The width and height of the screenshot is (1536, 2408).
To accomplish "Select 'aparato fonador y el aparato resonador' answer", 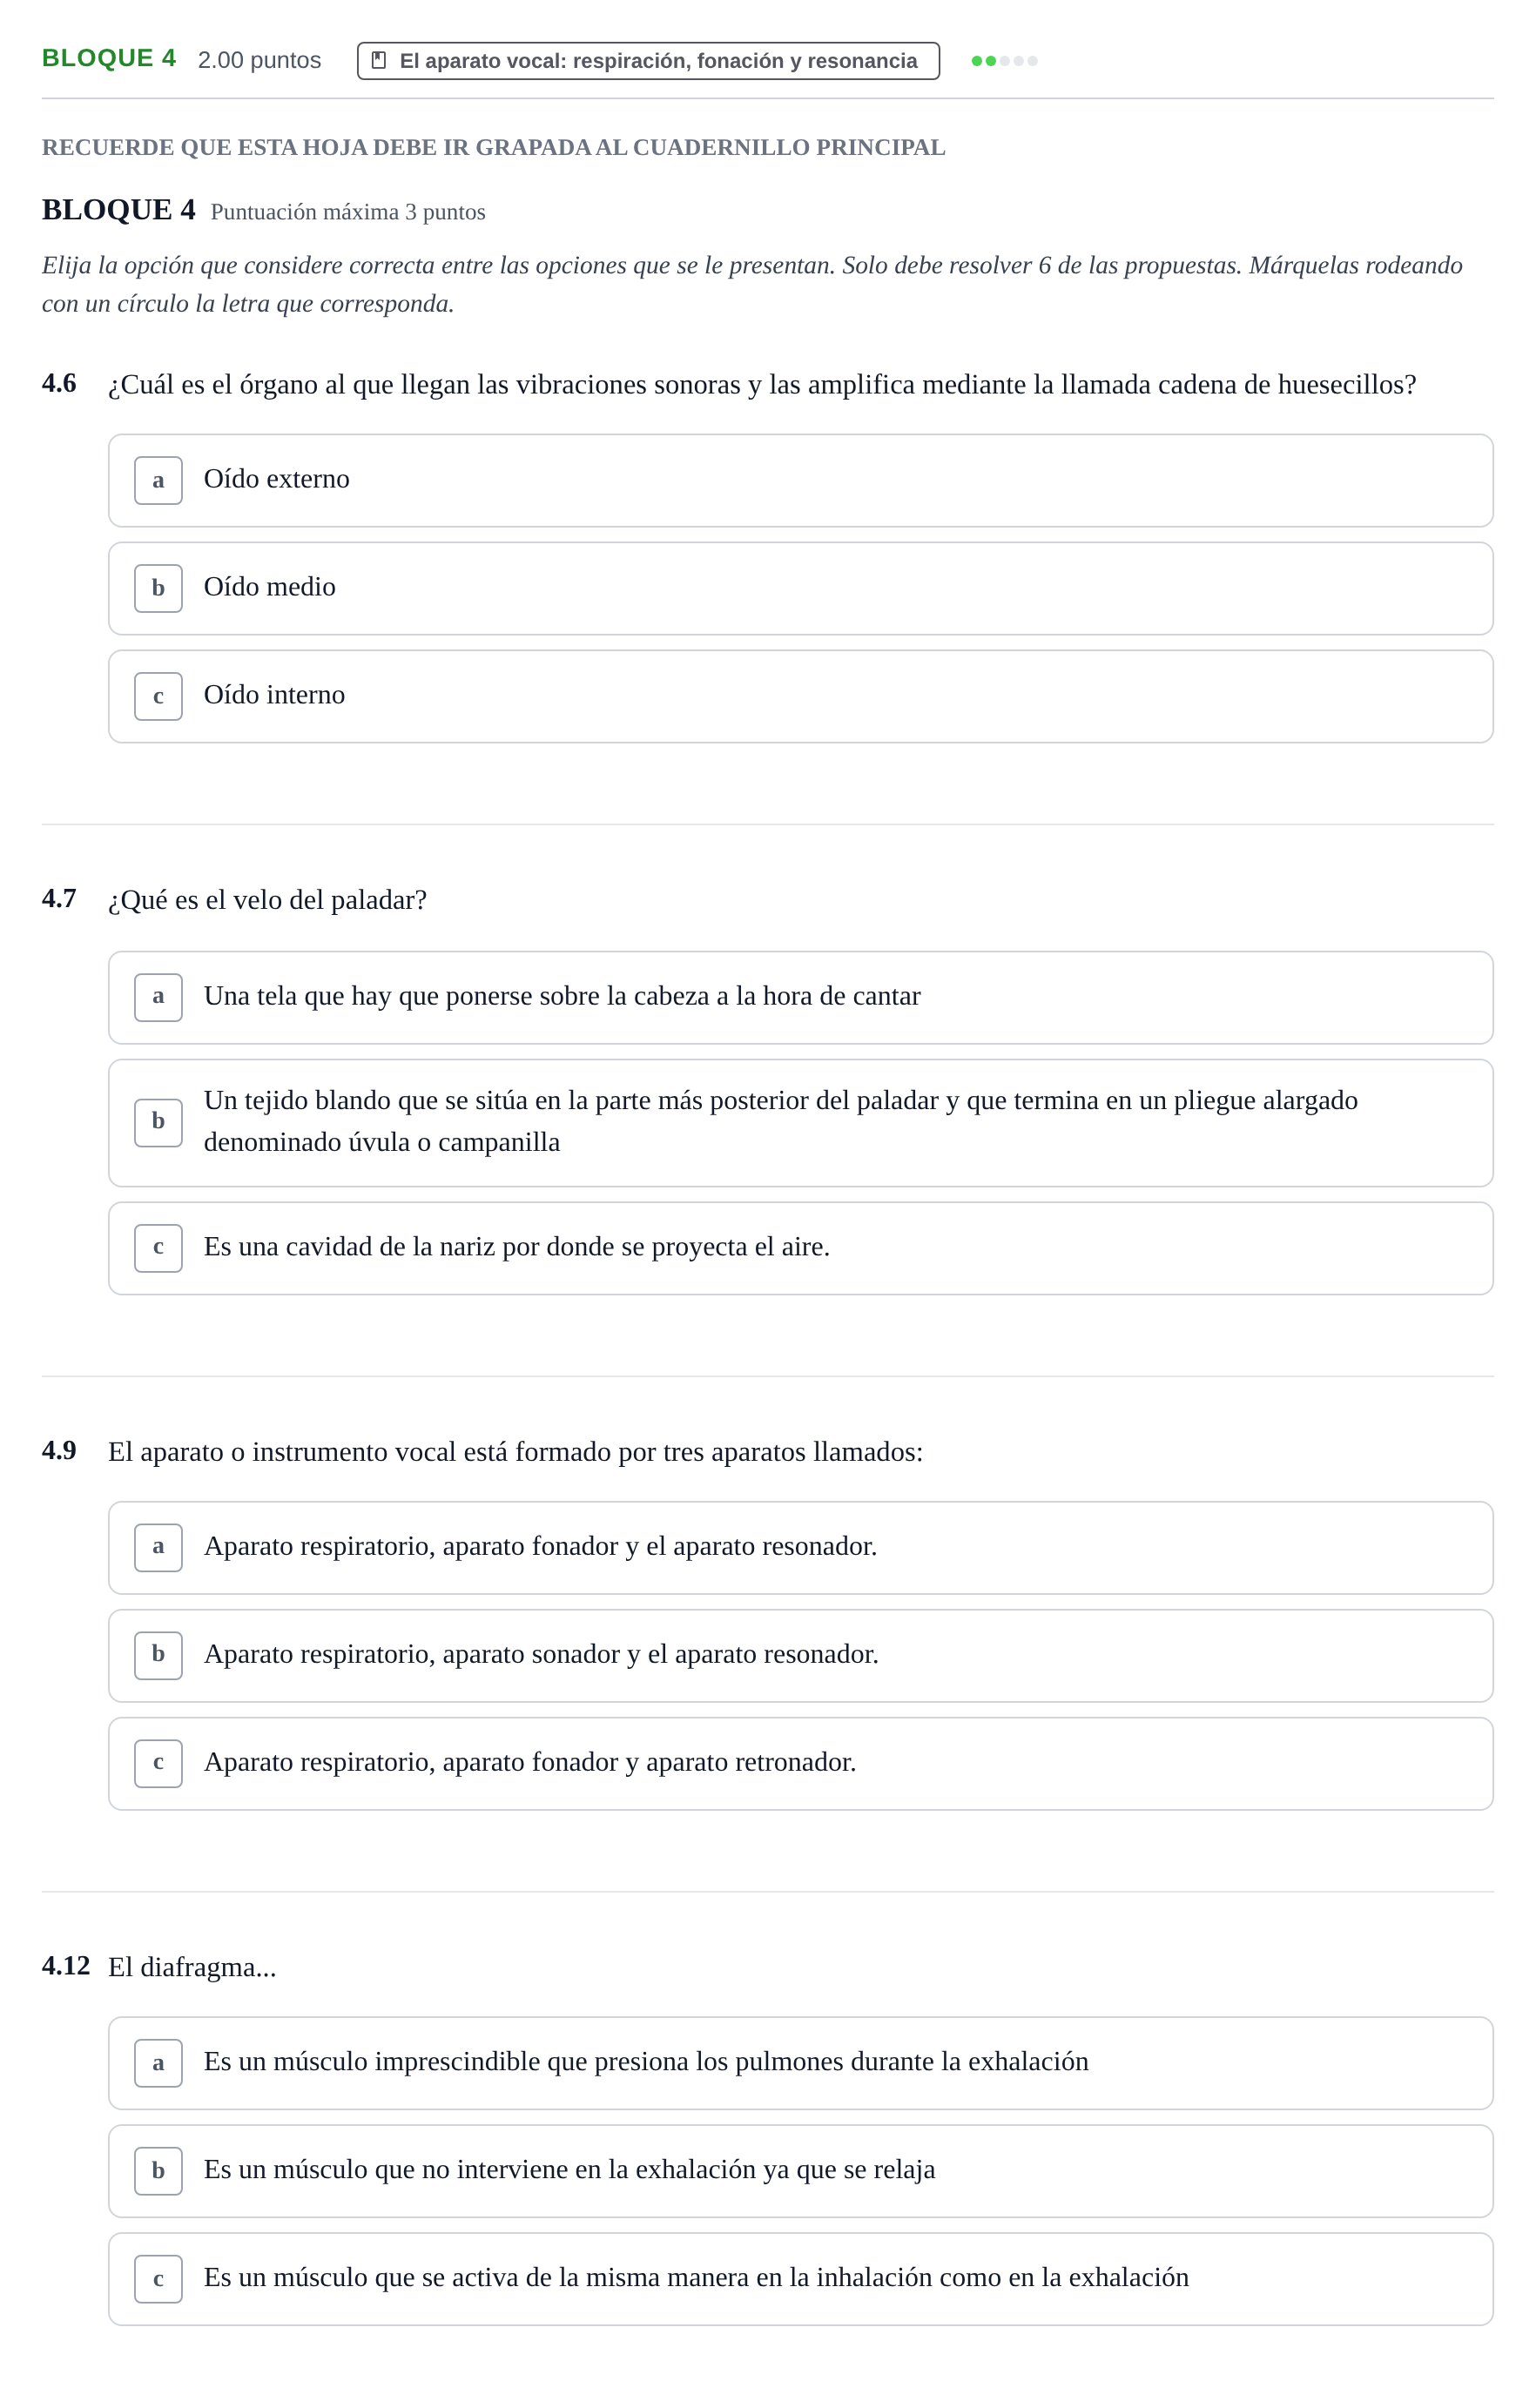I will (x=800, y=1547).
